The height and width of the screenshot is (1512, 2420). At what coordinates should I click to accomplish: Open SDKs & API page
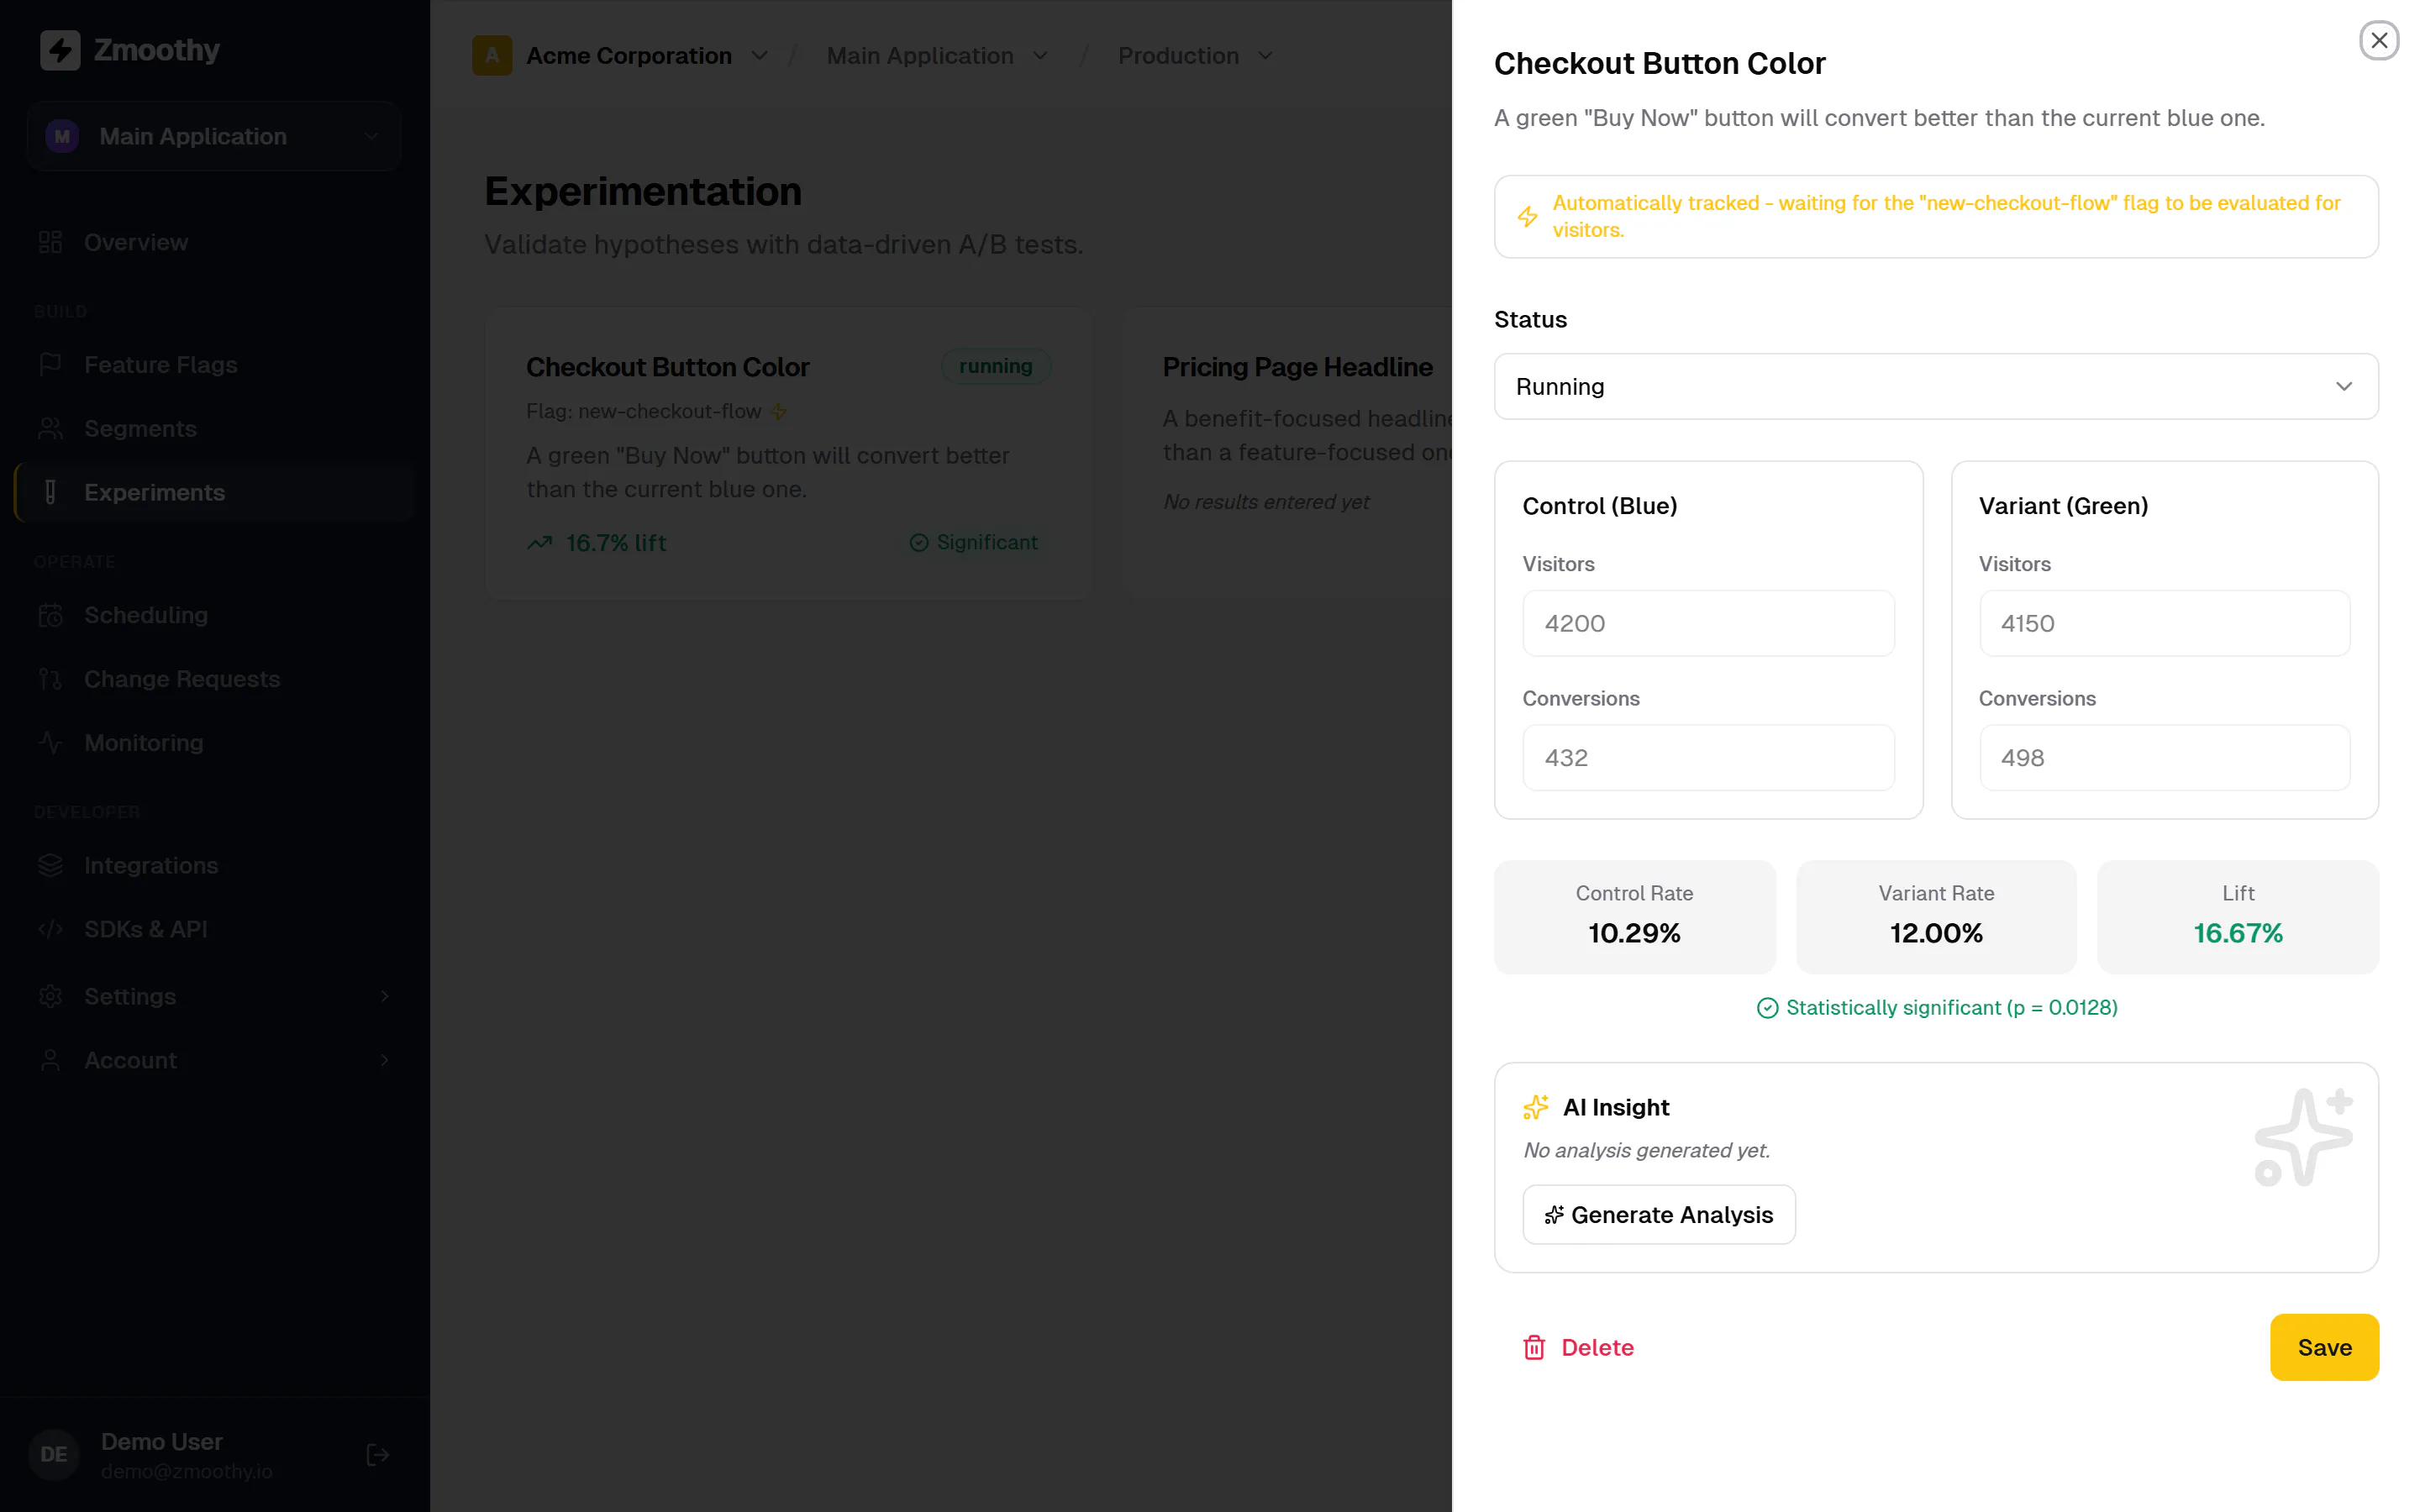coord(214,930)
